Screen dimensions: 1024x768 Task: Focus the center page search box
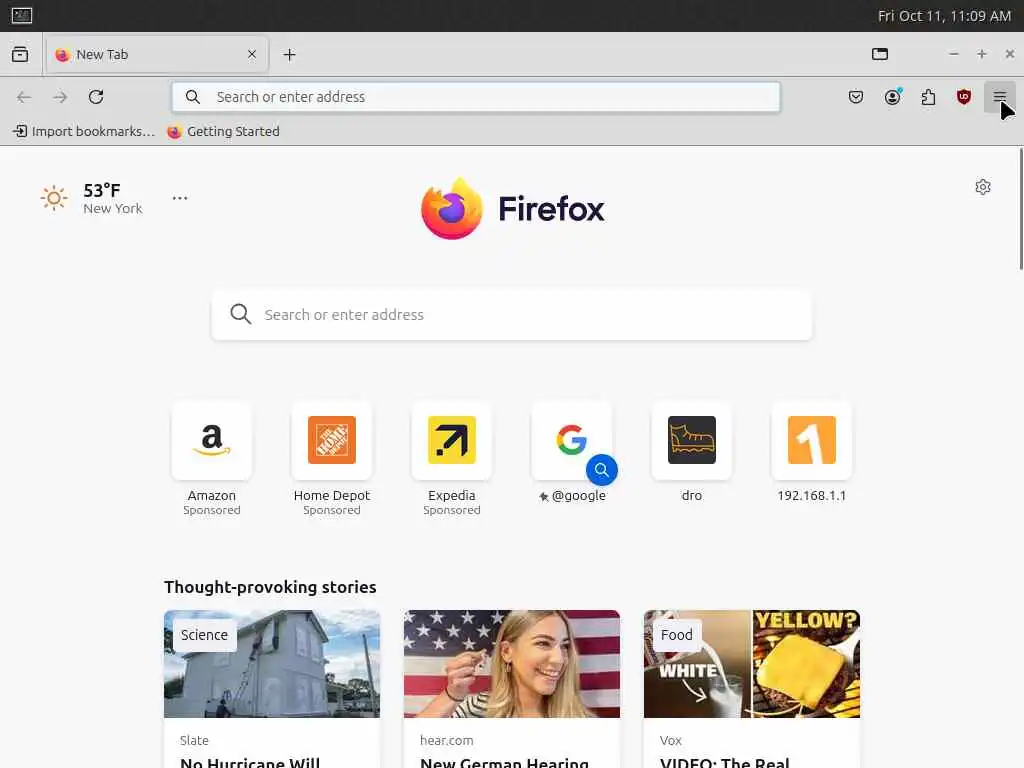[511, 315]
